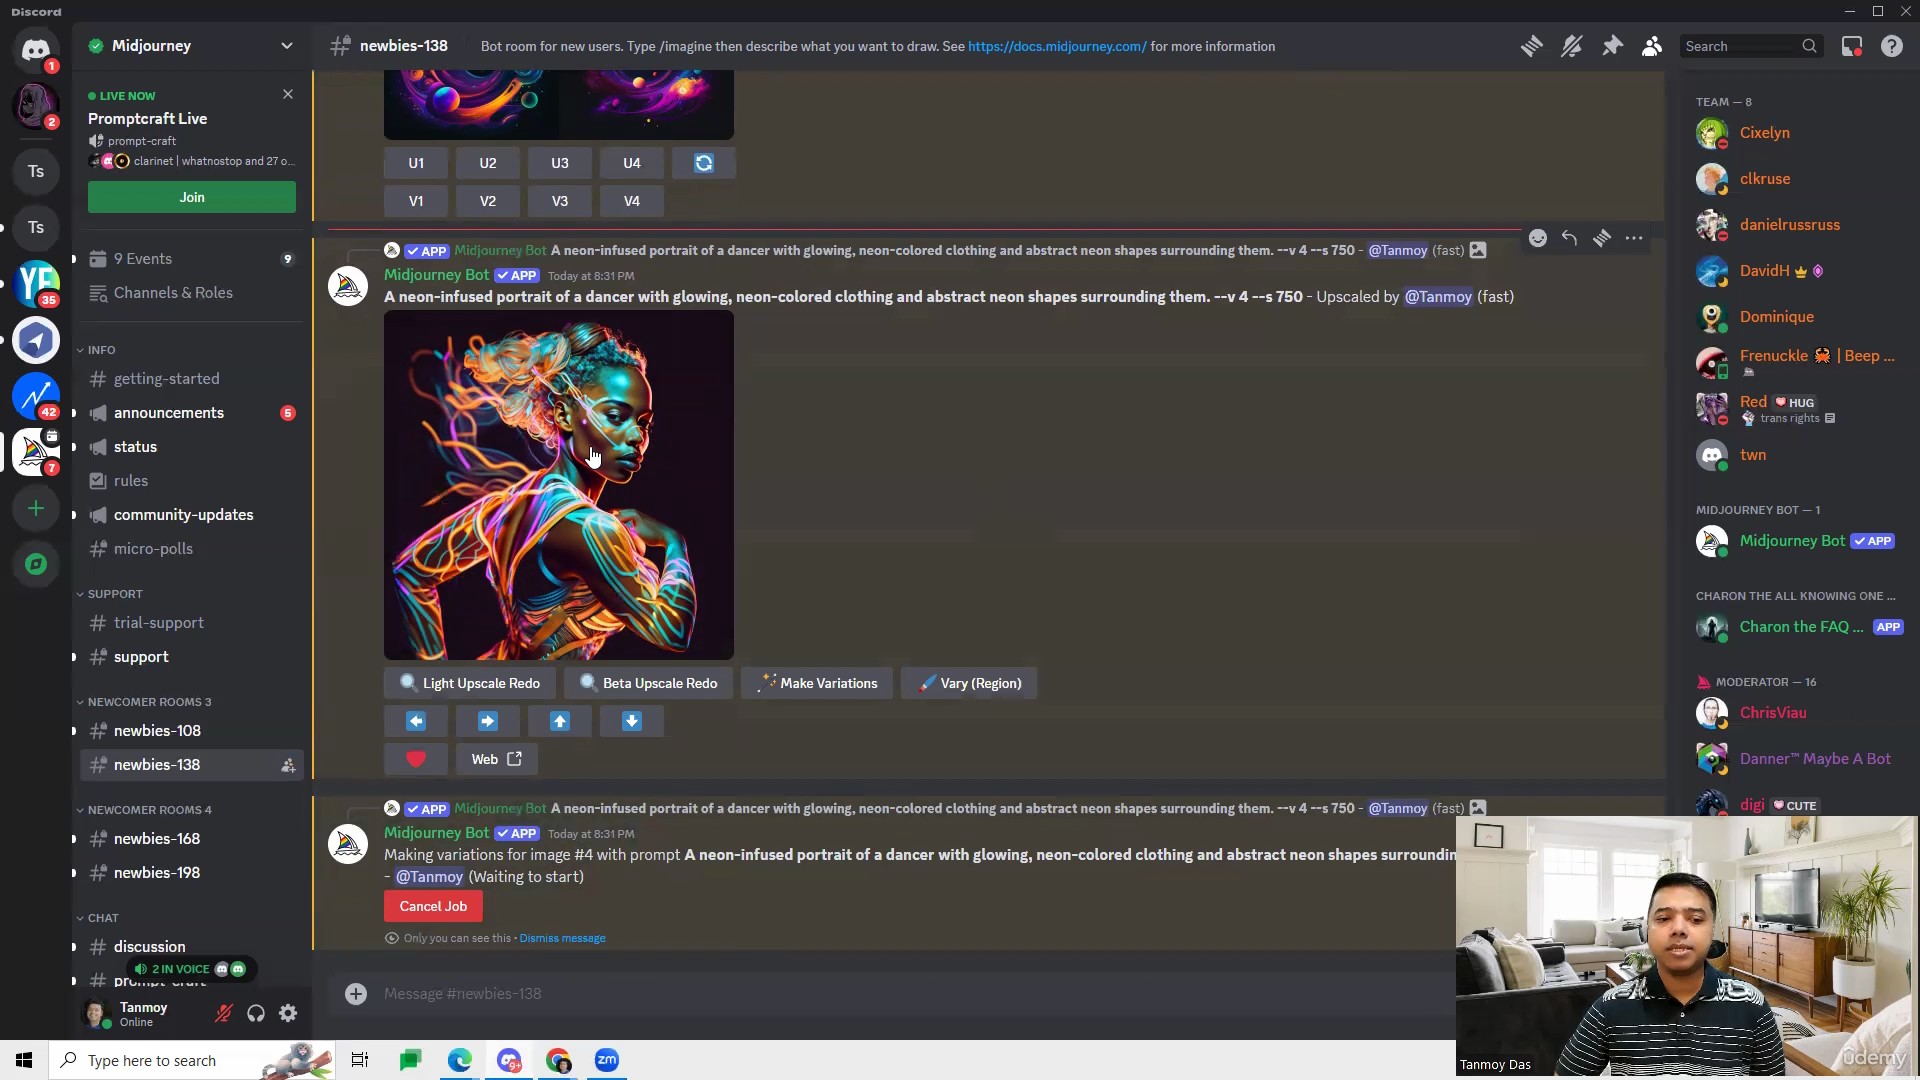This screenshot has width=1920, height=1080.
Task: Open the Threads icon in channel header
Action: [x=1531, y=46]
